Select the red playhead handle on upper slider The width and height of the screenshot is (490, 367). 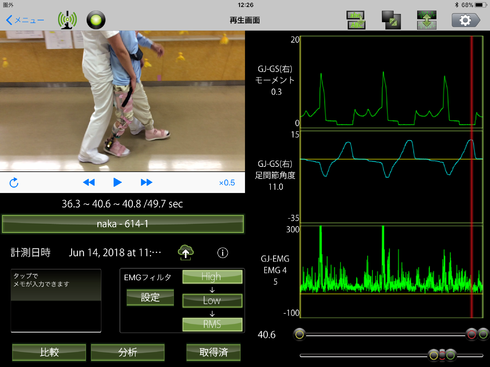(x=471, y=334)
